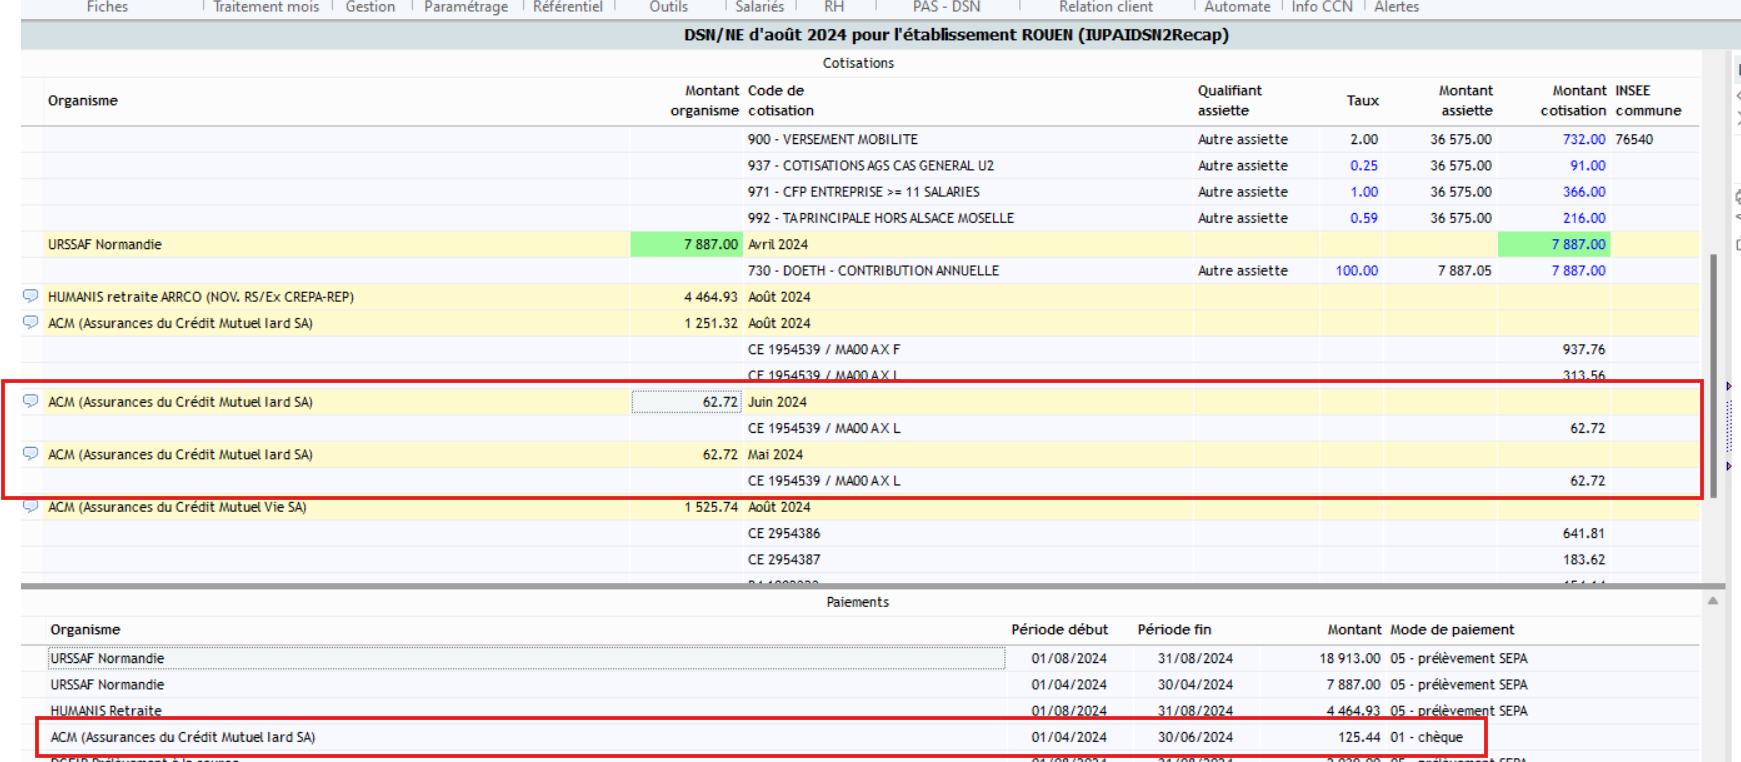Open comment bubble on HUMANIS retraite ARRCO row

click(x=31, y=296)
